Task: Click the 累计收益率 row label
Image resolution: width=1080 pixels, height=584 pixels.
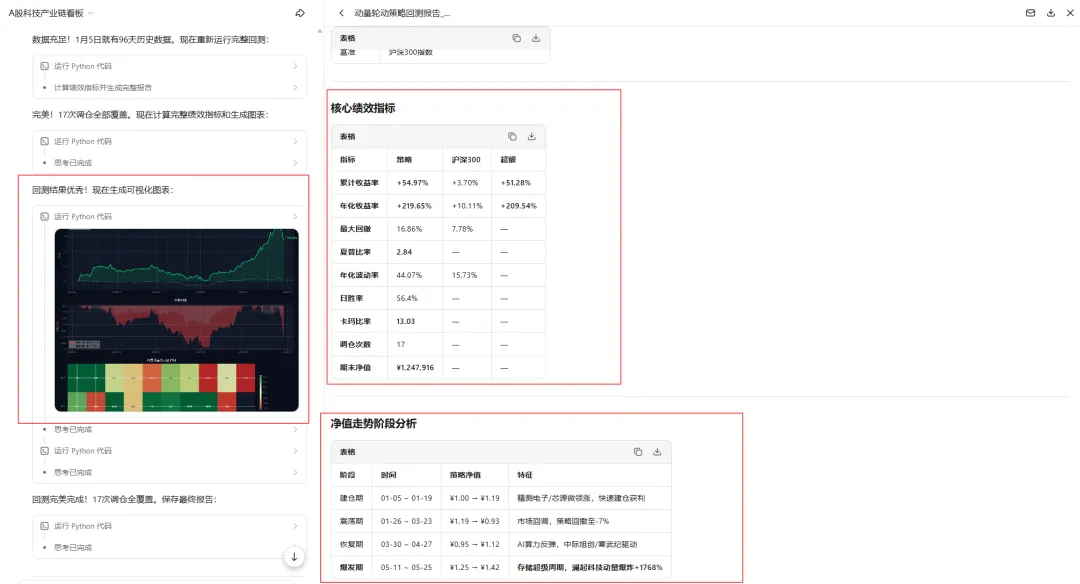Action: 359,182
